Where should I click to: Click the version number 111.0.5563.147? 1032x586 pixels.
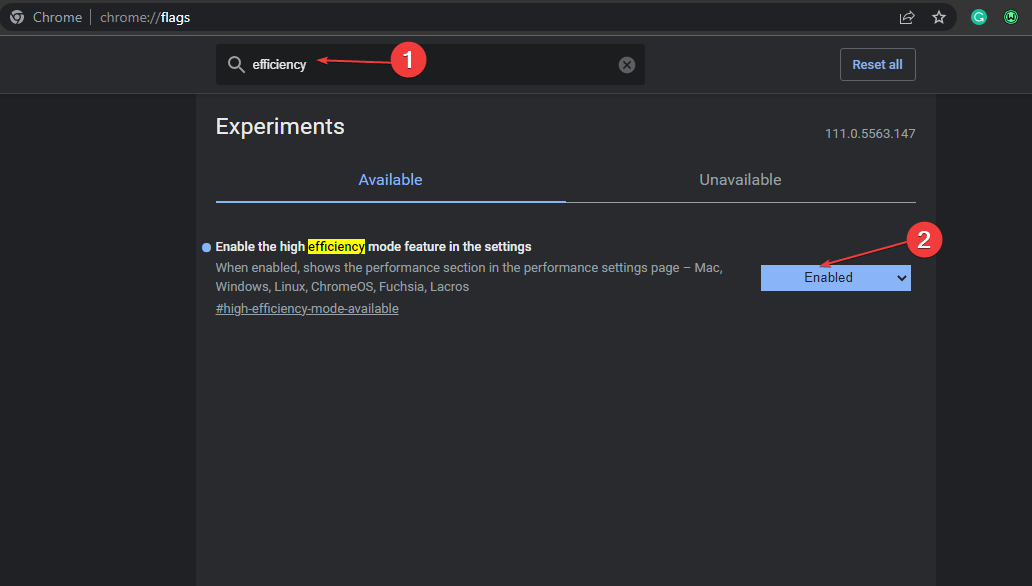tap(870, 134)
